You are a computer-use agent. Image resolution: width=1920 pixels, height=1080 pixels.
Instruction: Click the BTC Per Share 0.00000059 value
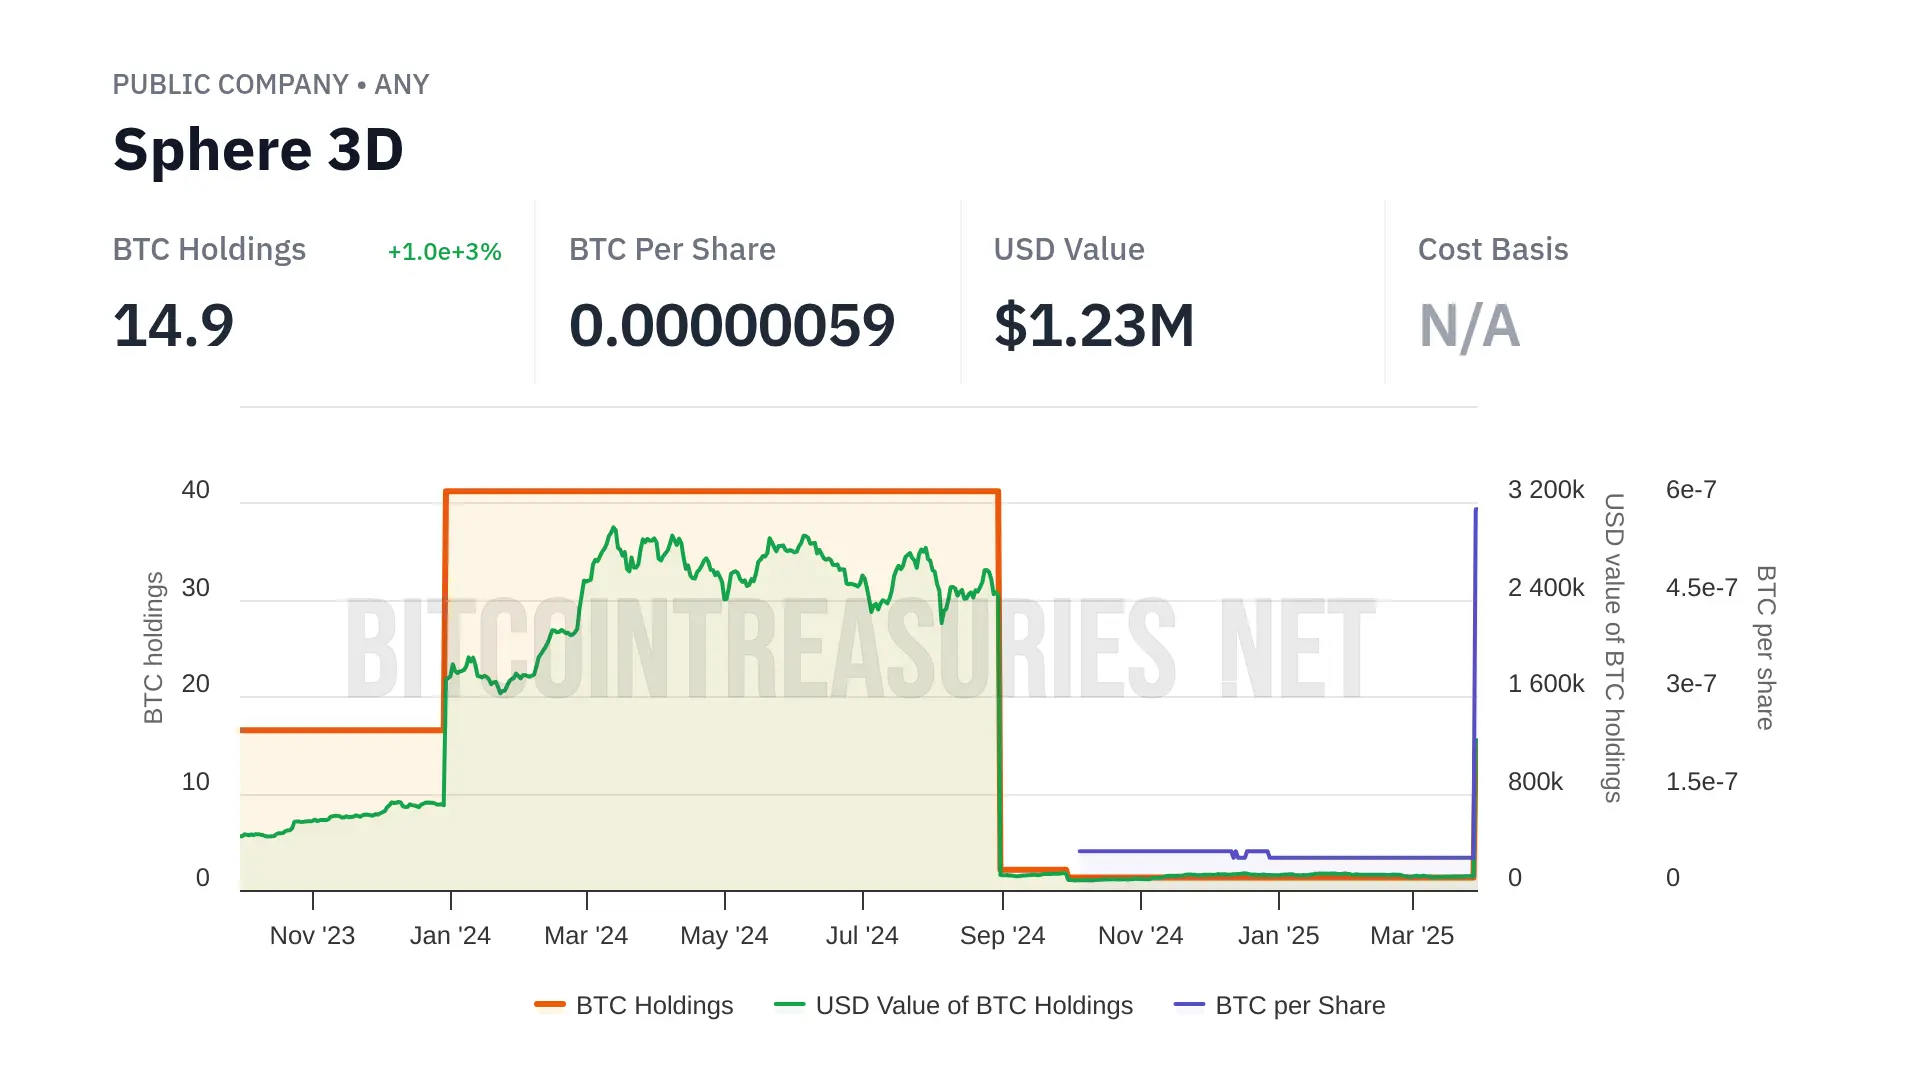tap(731, 326)
